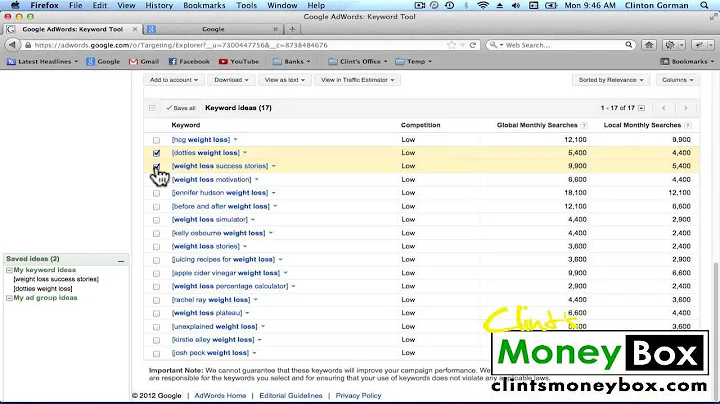
Task: Open Time Machine menu bar icon
Action: pyautogui.click(x=450, y=6)
